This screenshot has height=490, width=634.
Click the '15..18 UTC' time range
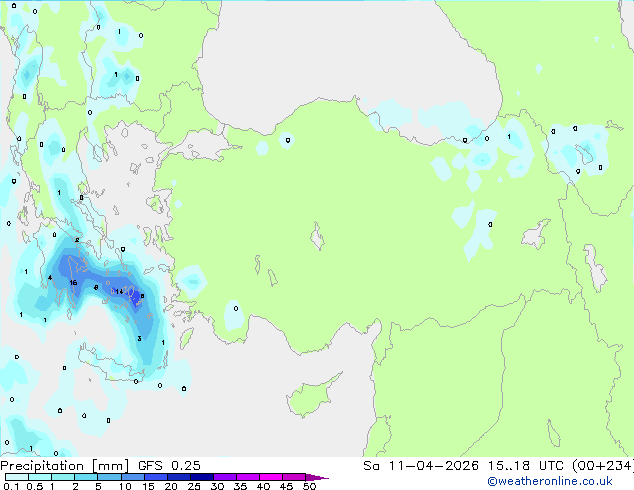coord(524,466)
